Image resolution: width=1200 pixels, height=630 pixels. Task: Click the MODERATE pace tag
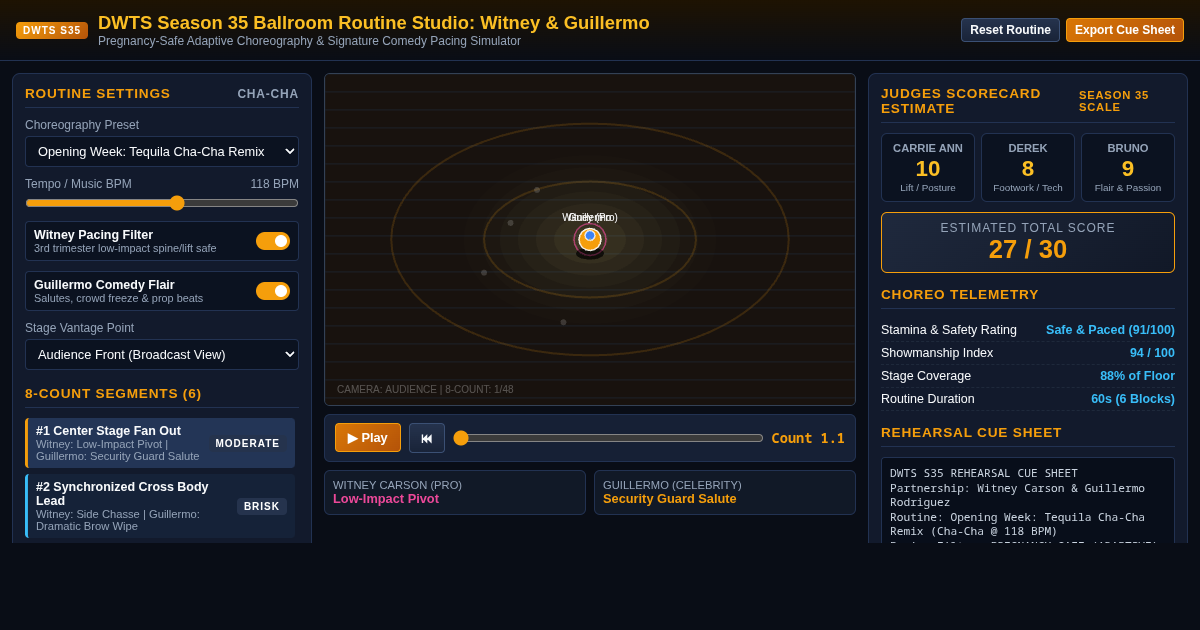pyautogui.click(x=248, y=443)
